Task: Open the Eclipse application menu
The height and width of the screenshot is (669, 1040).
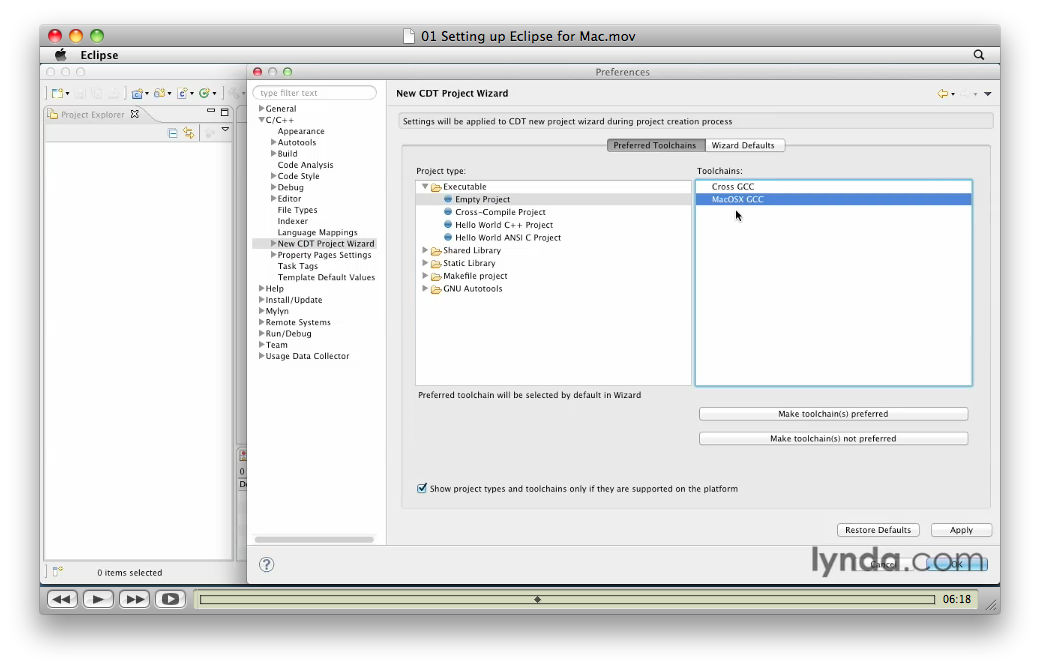Action: click(x=99, y=55)
